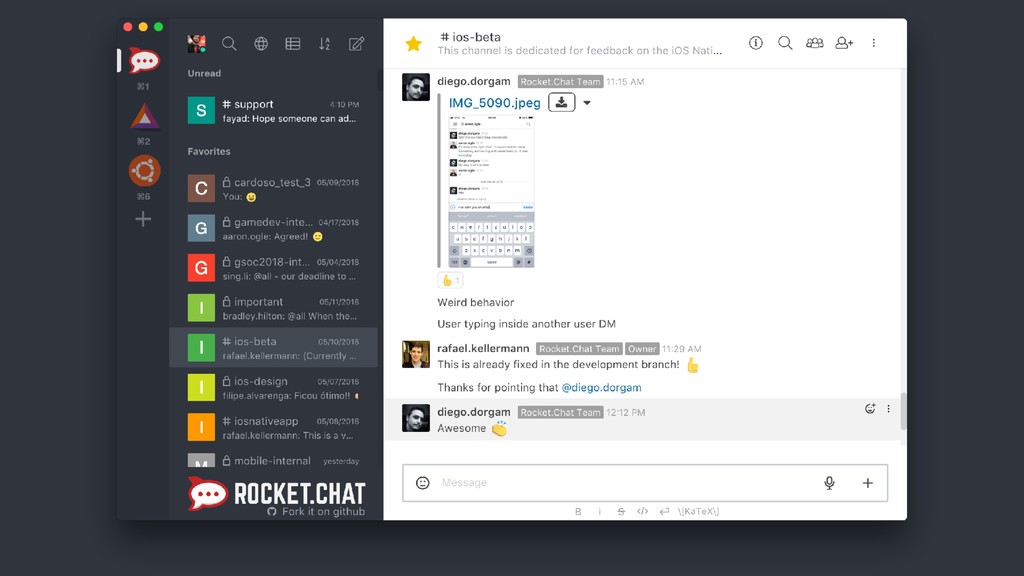This screenshot has height=576, width=1024.
Task: Open the IMG_5090.jpeg file link
Action: 494,103
